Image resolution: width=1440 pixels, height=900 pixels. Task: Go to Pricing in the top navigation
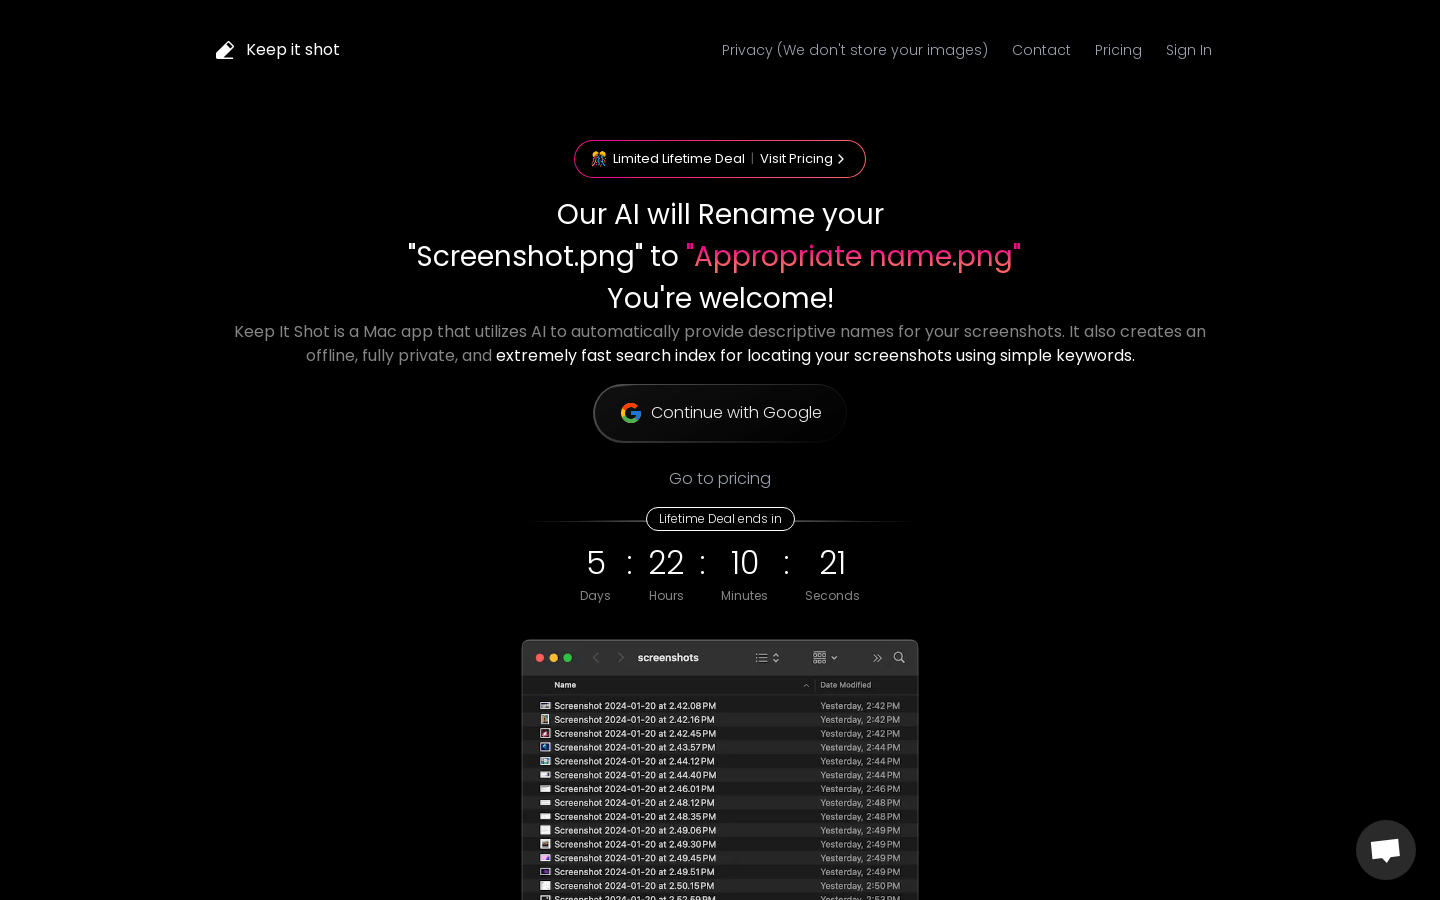(1118, 50)
